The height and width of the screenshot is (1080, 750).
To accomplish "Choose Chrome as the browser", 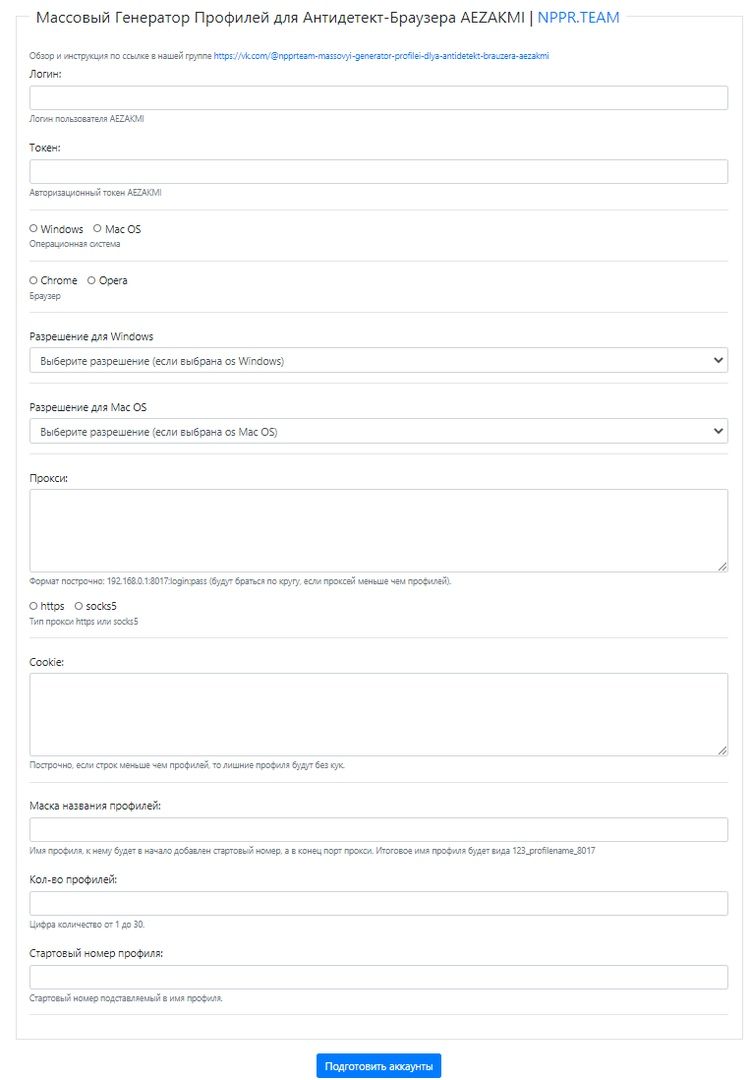I will coord(33,280).
